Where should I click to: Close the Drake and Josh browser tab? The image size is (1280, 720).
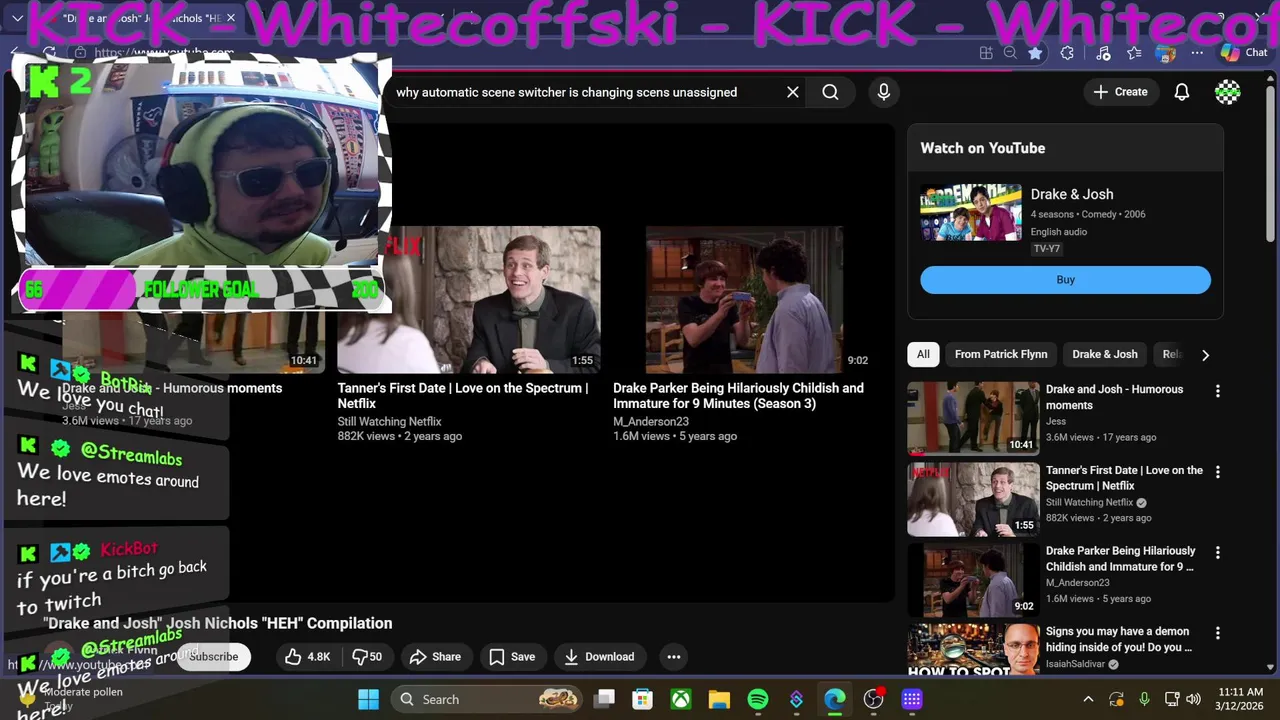[x=232, y=18]
